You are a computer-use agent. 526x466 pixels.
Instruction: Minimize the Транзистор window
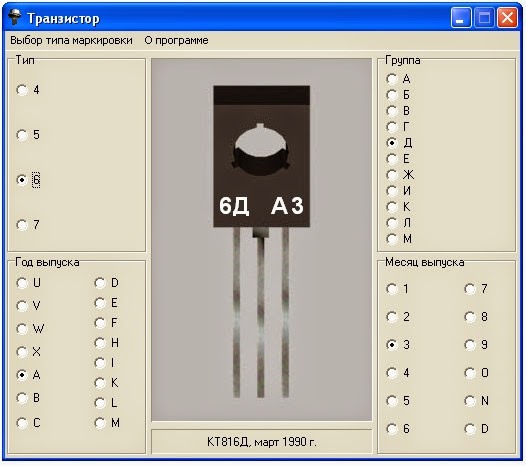pos(461,17)
